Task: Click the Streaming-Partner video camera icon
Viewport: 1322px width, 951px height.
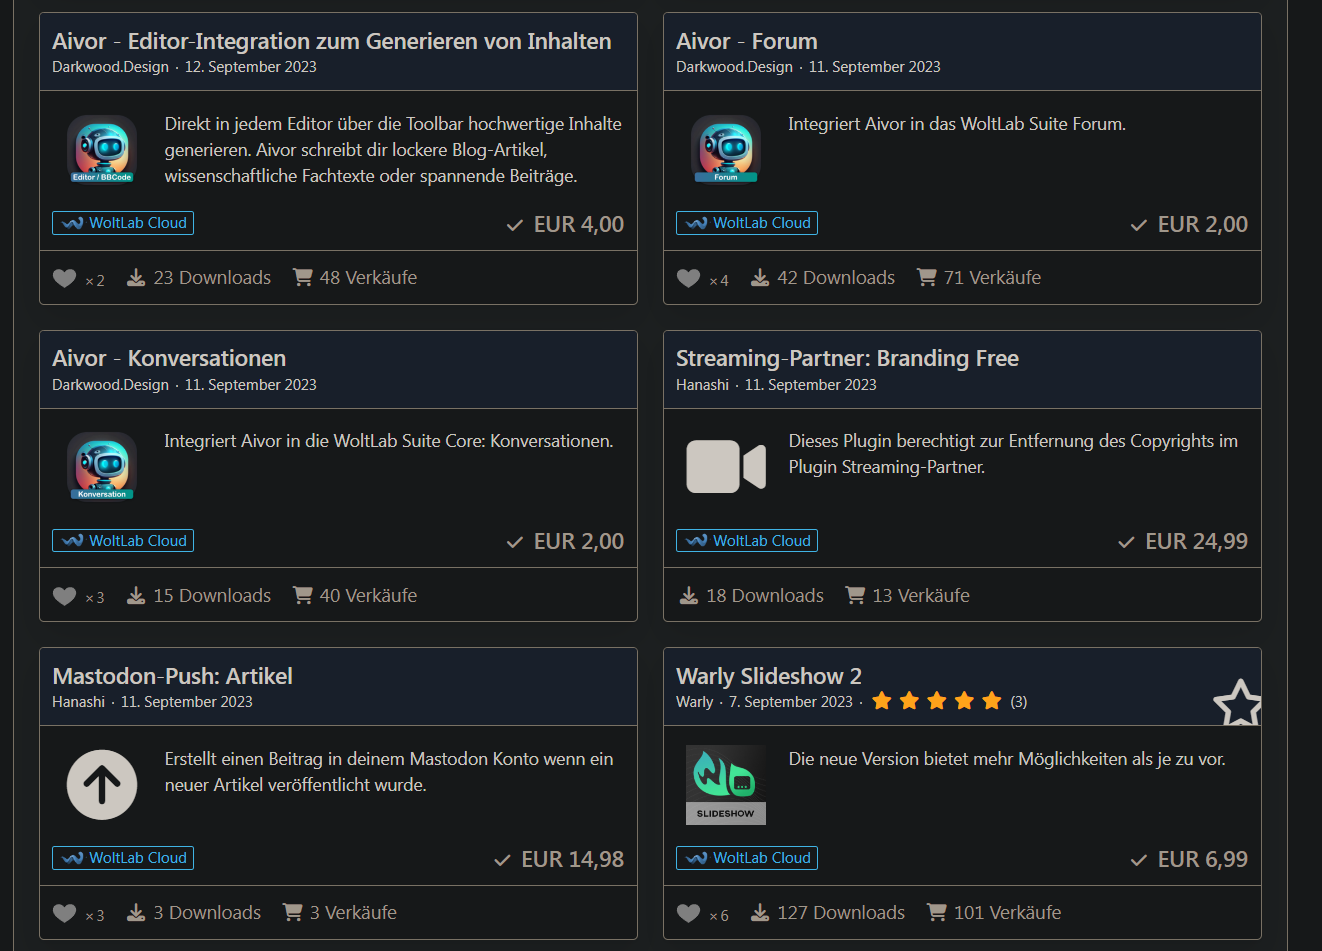Action: pos(725,466)
